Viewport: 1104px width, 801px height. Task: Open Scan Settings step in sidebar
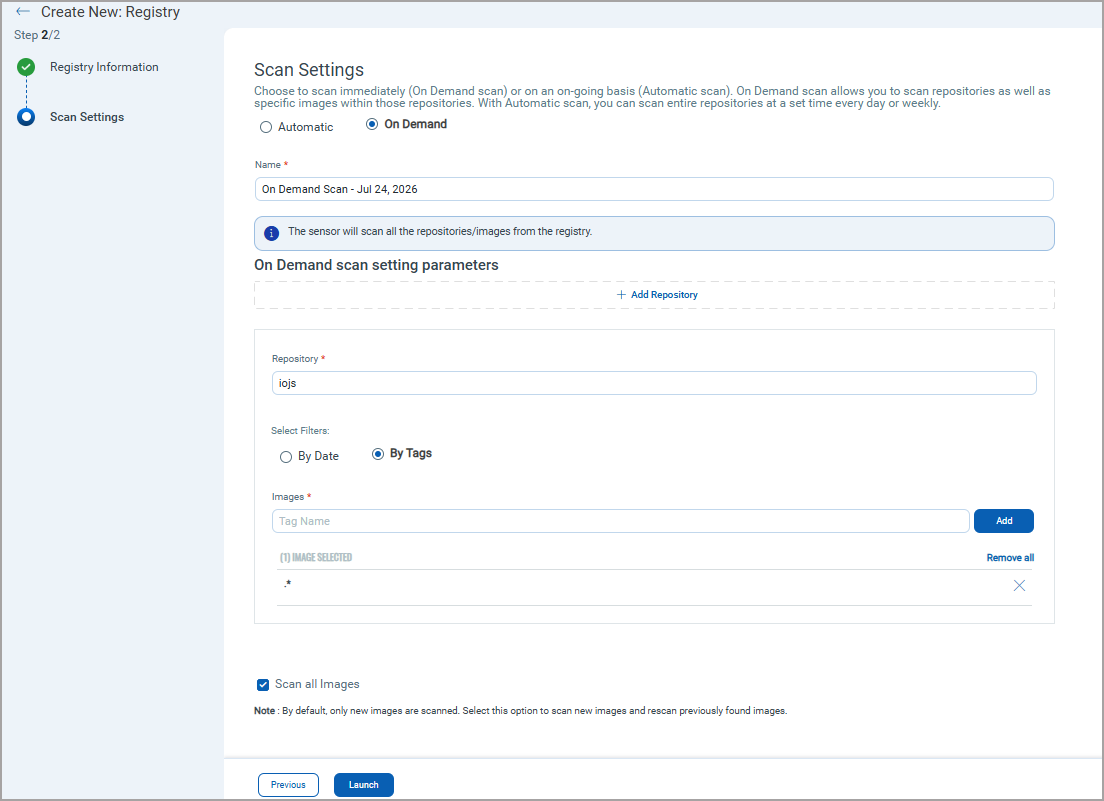(87, 117)
